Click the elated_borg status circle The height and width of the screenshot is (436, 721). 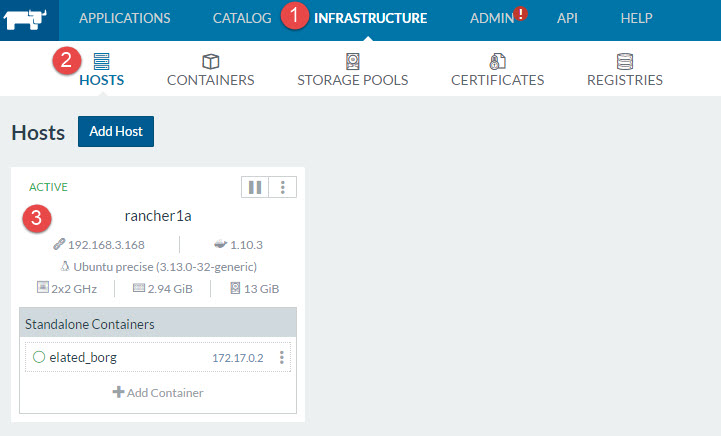(x=39, y=357)
